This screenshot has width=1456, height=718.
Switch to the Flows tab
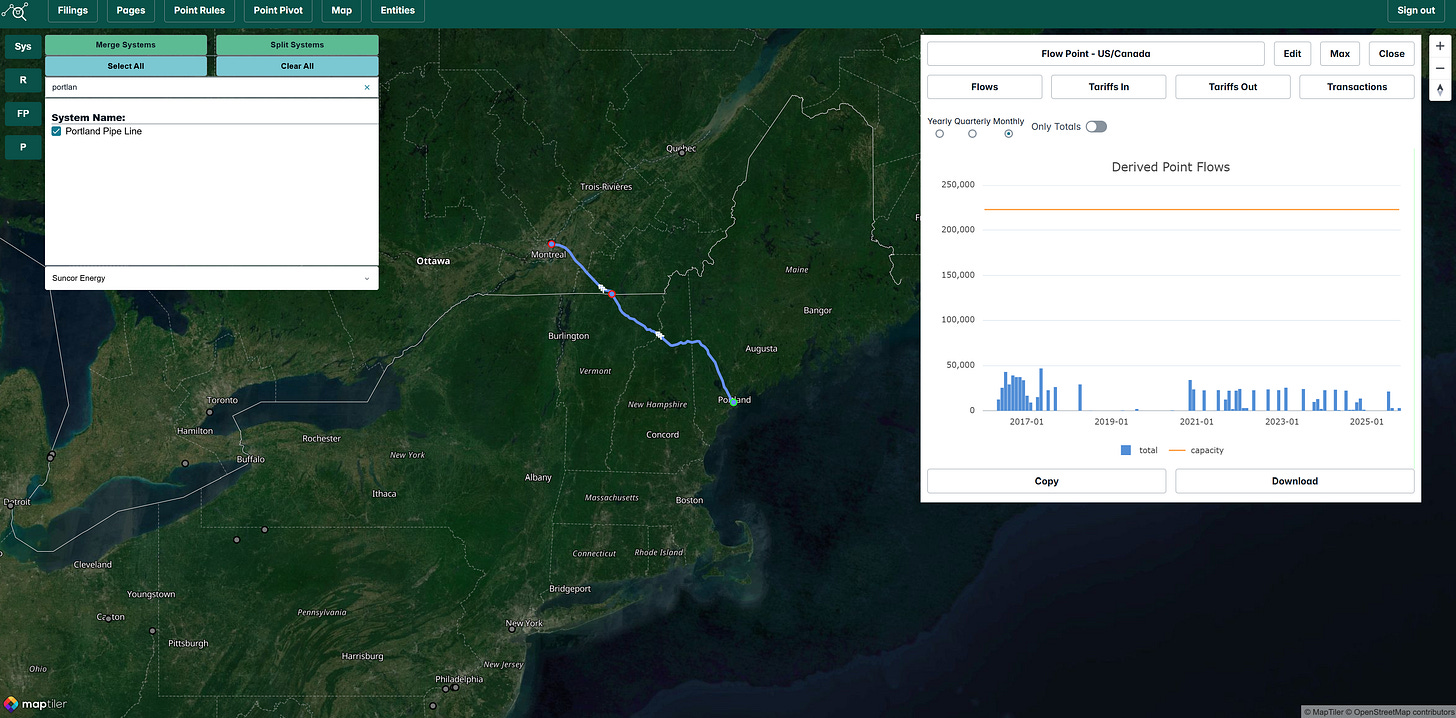click(x=985, y=87)
